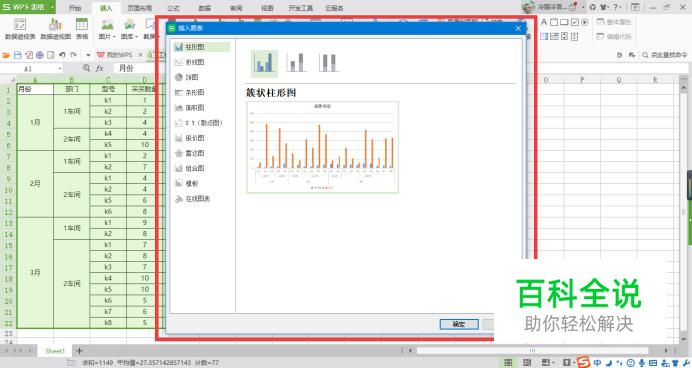Click Sogou input method tray icon

click(583, 362)
